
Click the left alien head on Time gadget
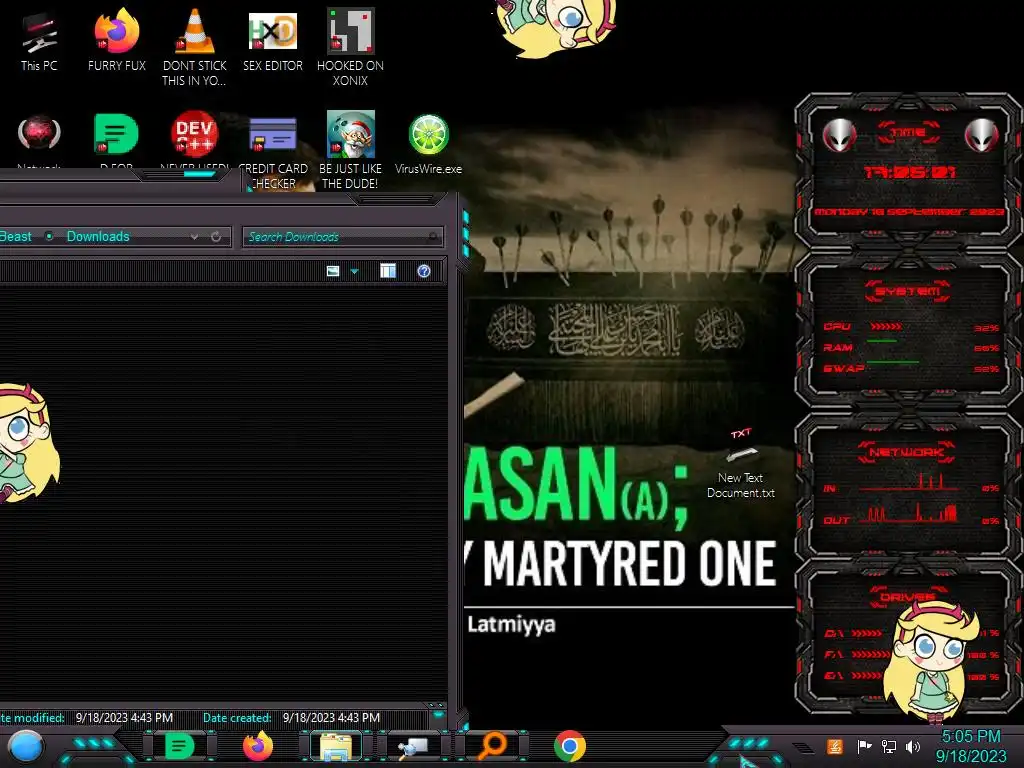click(x=839, y=136)
